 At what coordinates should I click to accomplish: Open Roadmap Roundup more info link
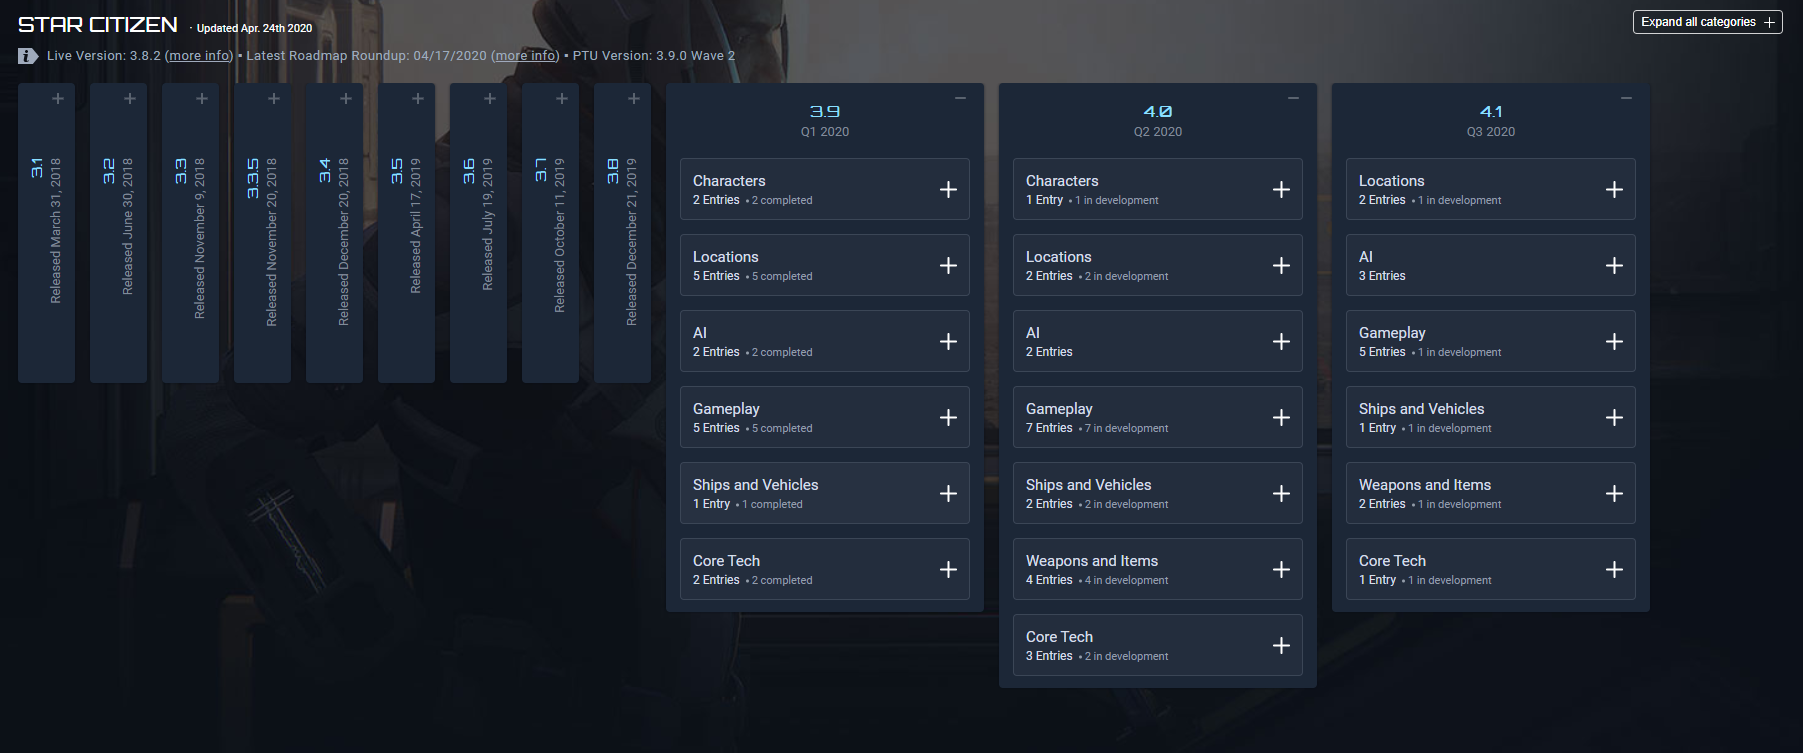[x=525, y=56]
